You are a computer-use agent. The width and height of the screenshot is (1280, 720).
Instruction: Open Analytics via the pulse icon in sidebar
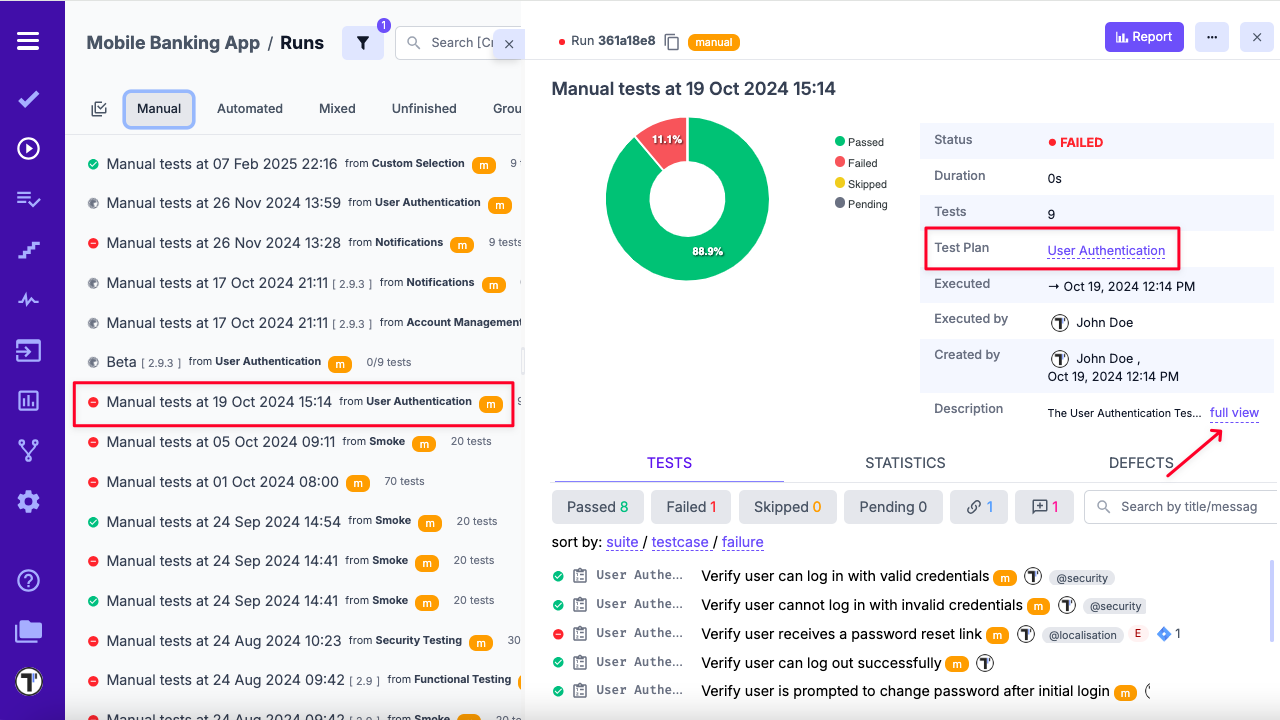29,299
